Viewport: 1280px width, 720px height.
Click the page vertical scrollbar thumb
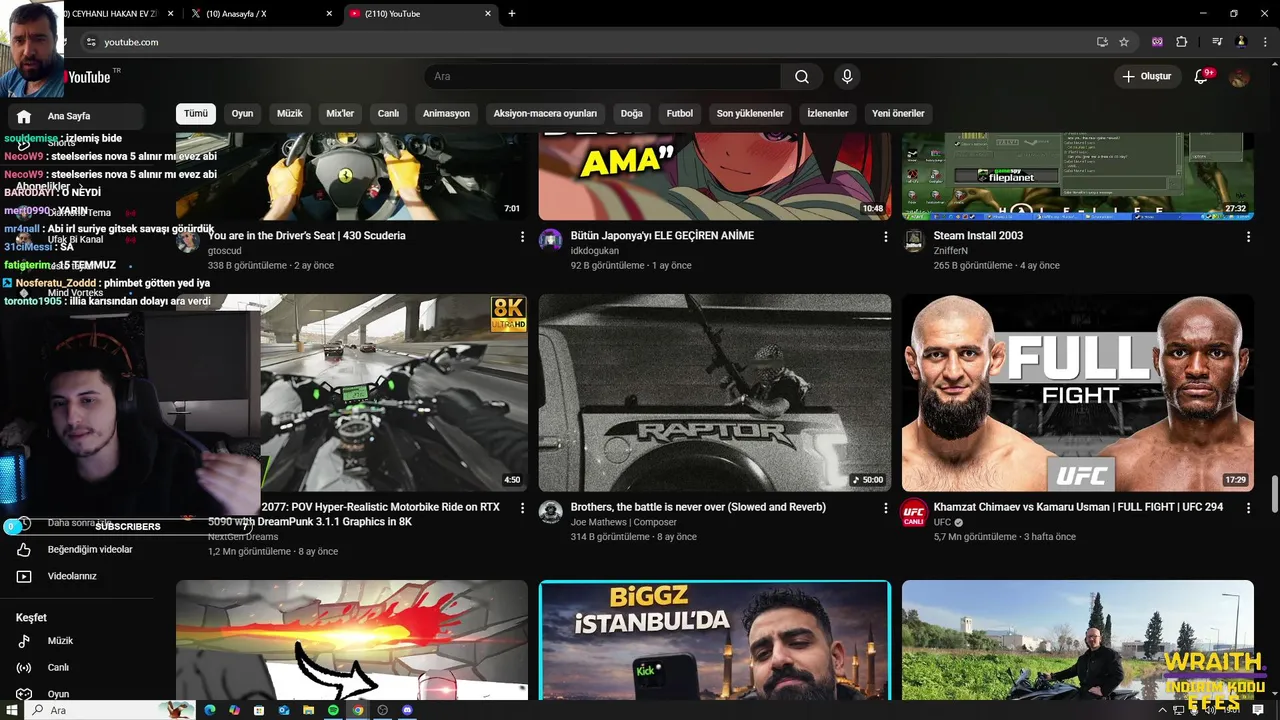pyautogui.click(x=1274, y=493)
